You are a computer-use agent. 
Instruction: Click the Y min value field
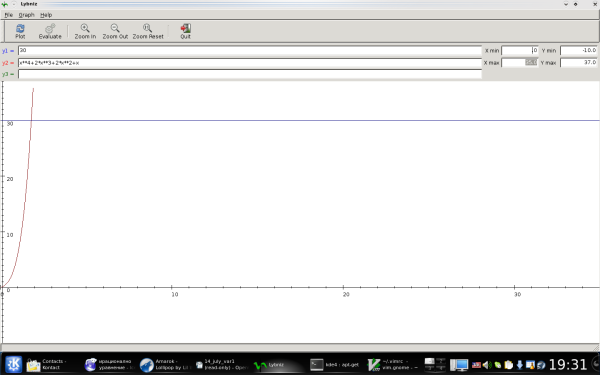579,51
